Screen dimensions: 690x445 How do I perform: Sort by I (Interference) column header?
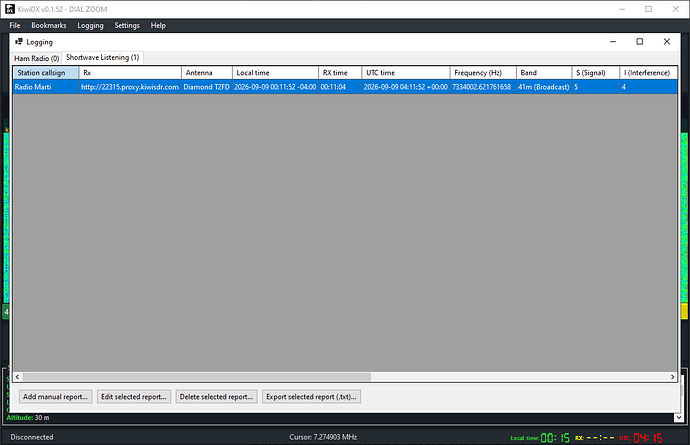coord(648,73)
